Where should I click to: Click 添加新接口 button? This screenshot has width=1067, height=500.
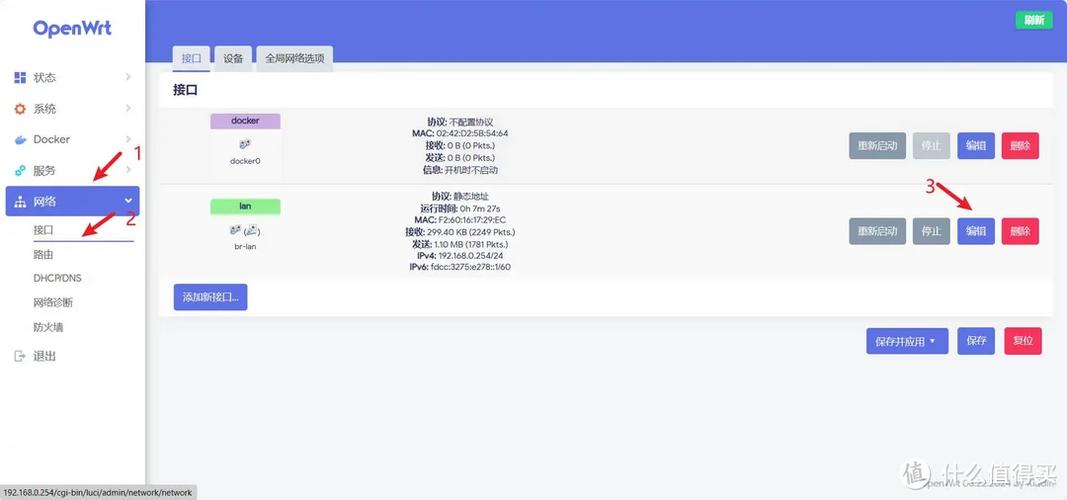pyautogui.click(x=210, y=297)
